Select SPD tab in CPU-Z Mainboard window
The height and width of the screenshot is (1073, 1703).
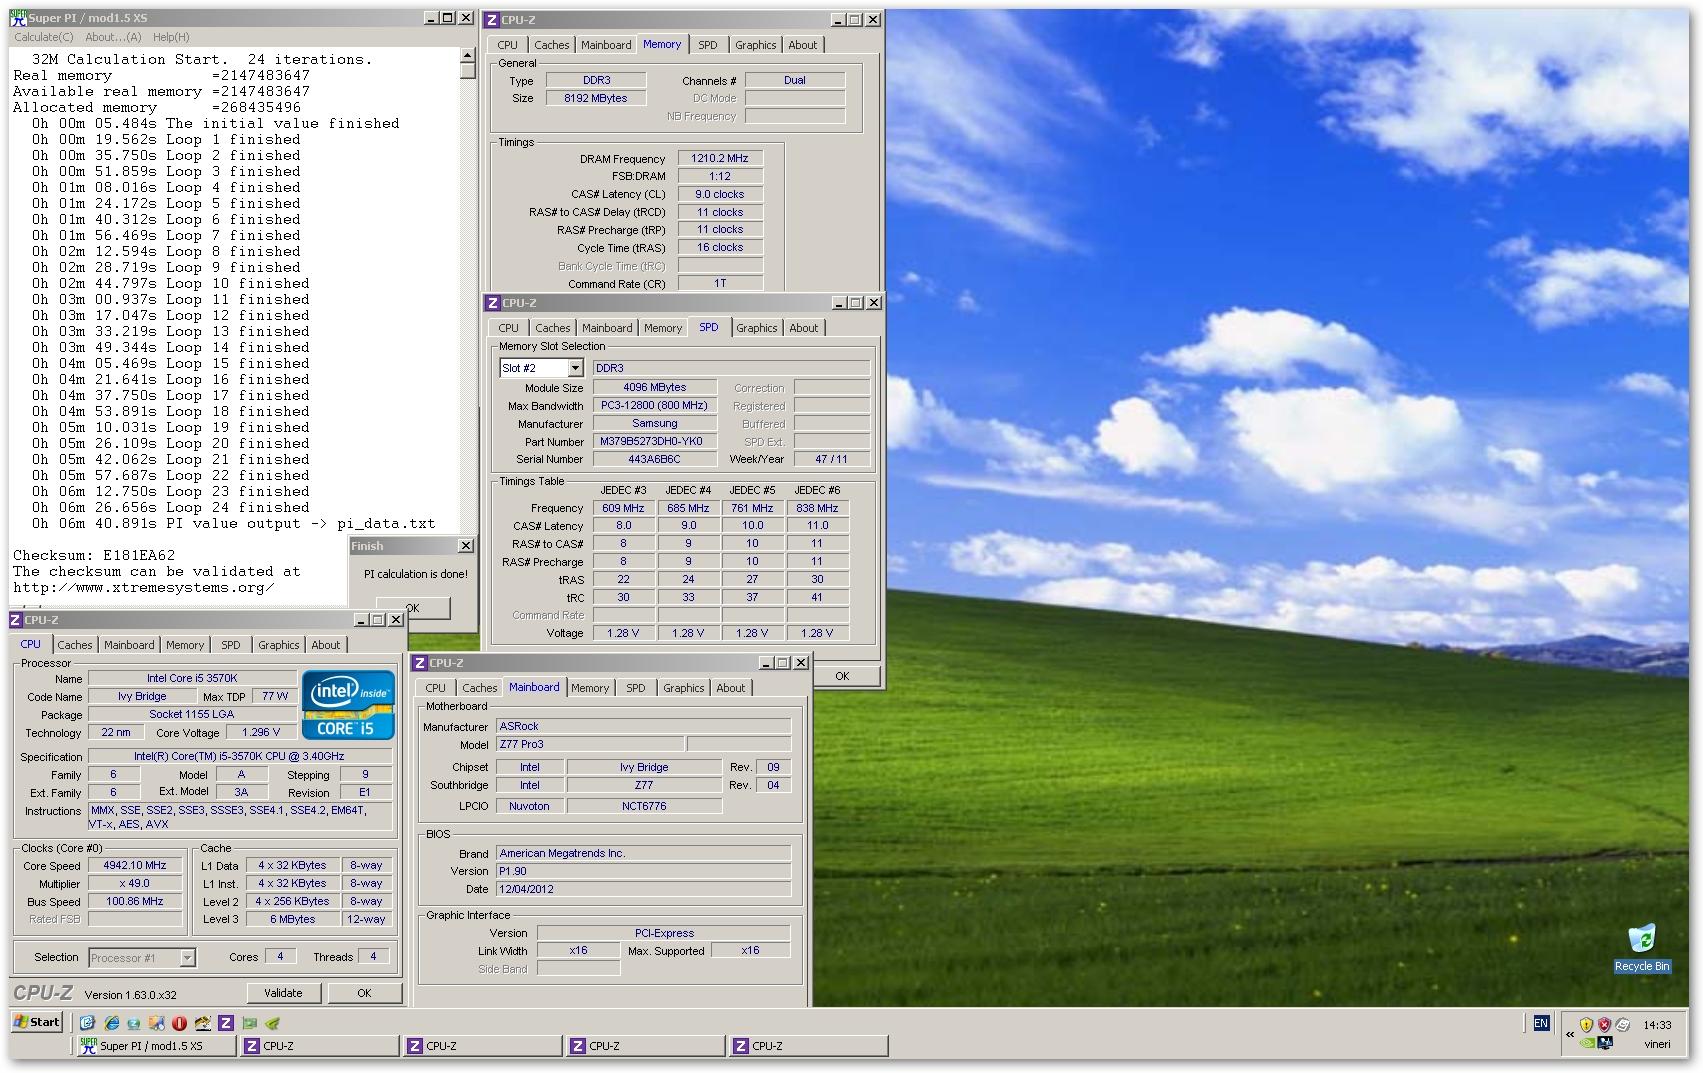[x=635, y=688]
